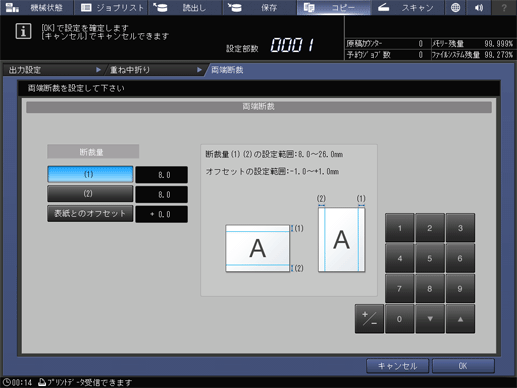
Task: Click the 断裁量 header label
Action: coord(93,152)
